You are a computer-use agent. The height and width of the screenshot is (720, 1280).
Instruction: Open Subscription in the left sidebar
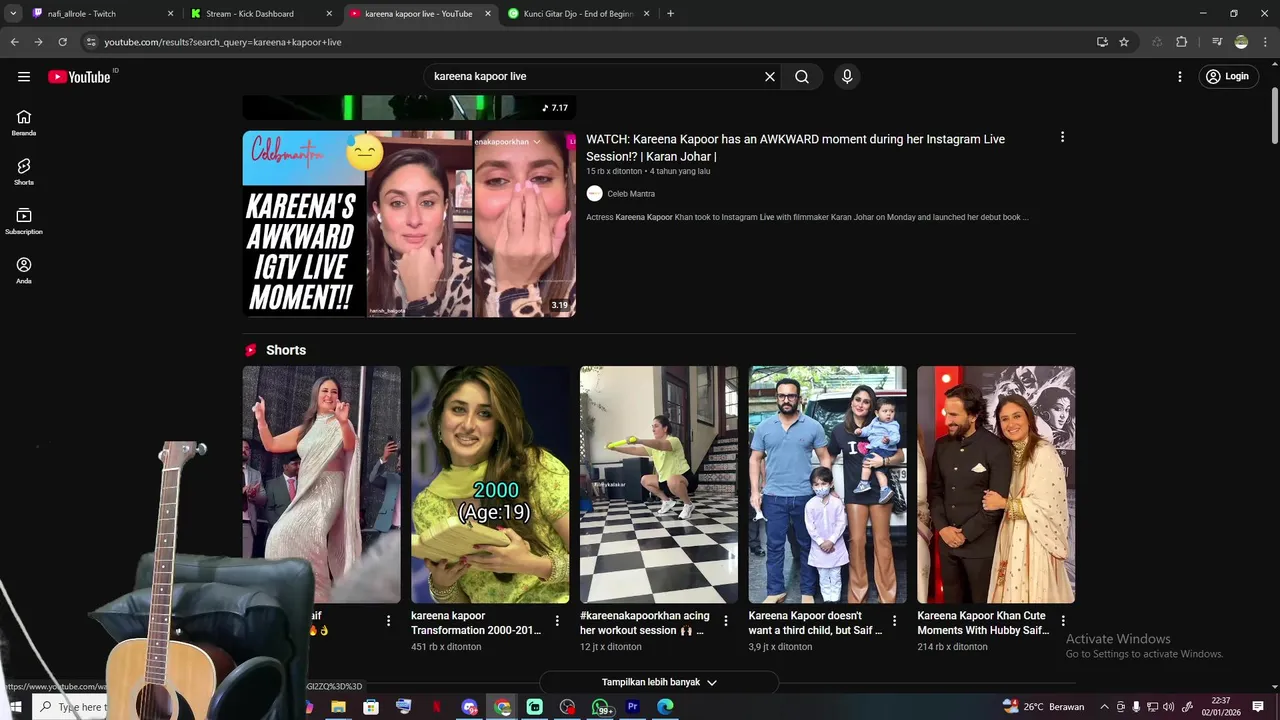click(24, 221)
